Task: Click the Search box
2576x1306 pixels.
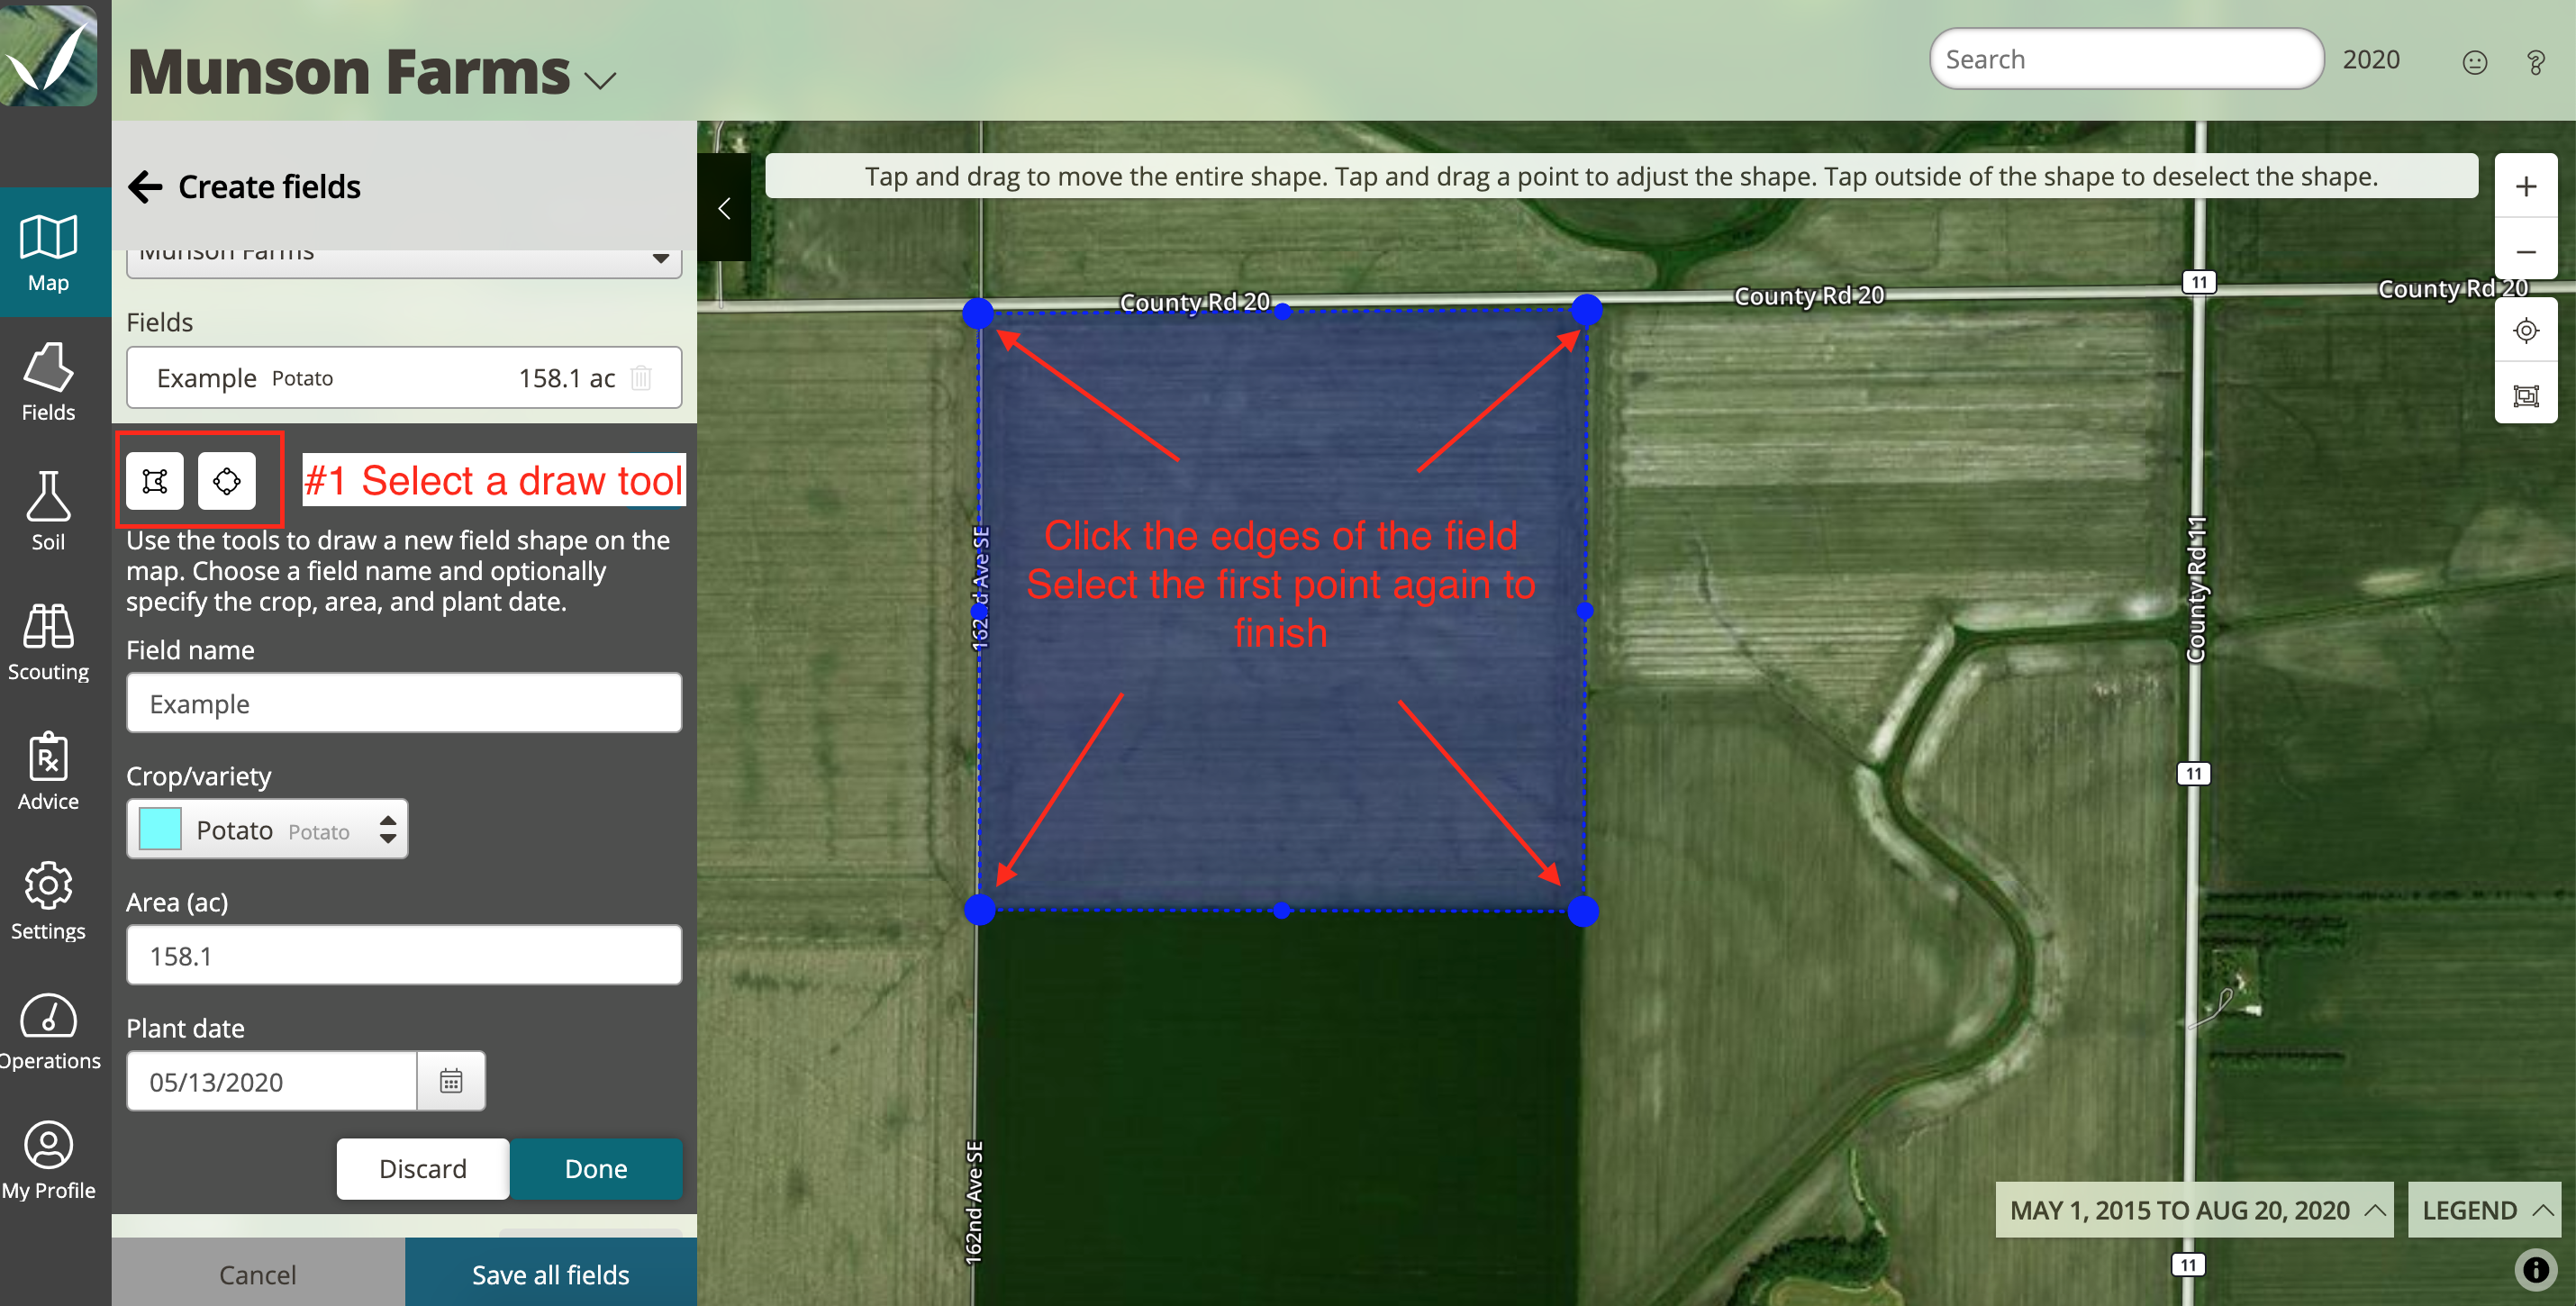Action: pos(2126,59)
